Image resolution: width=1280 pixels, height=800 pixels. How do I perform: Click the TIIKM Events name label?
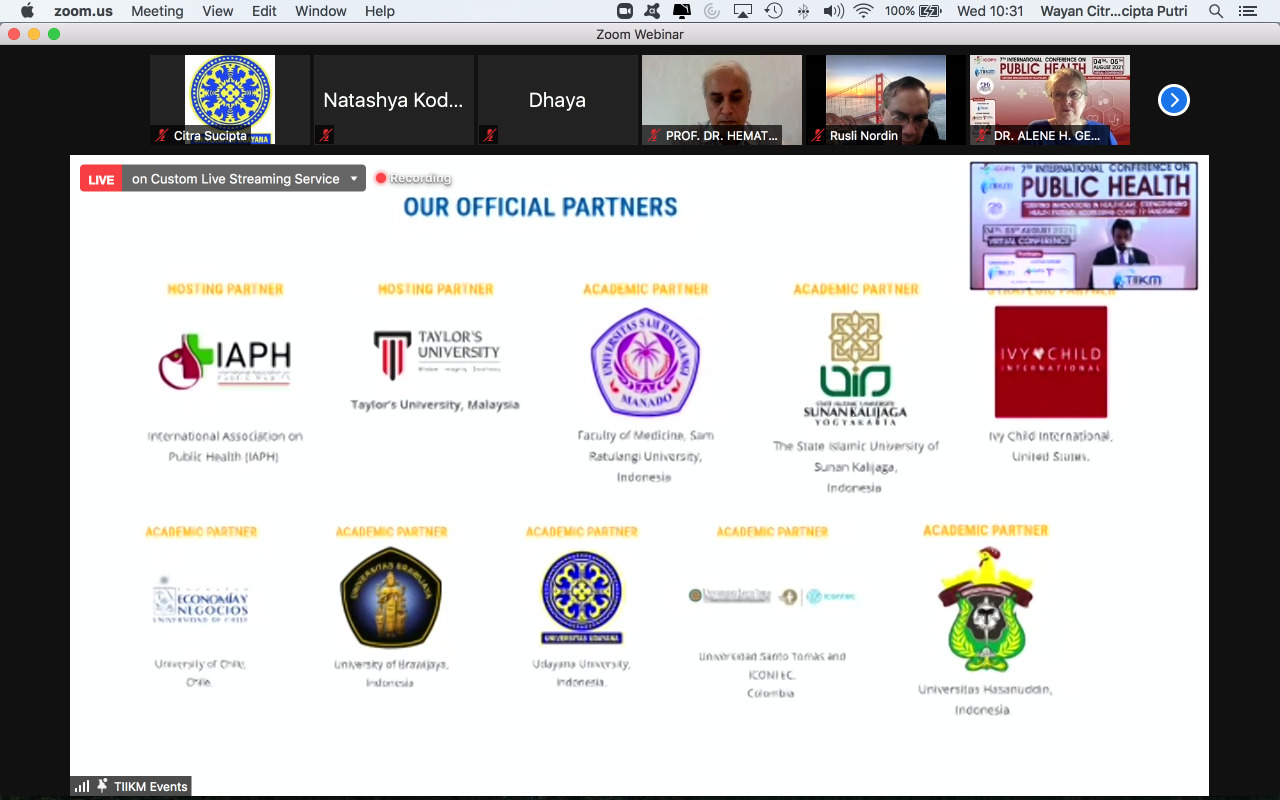coord(151,787)
